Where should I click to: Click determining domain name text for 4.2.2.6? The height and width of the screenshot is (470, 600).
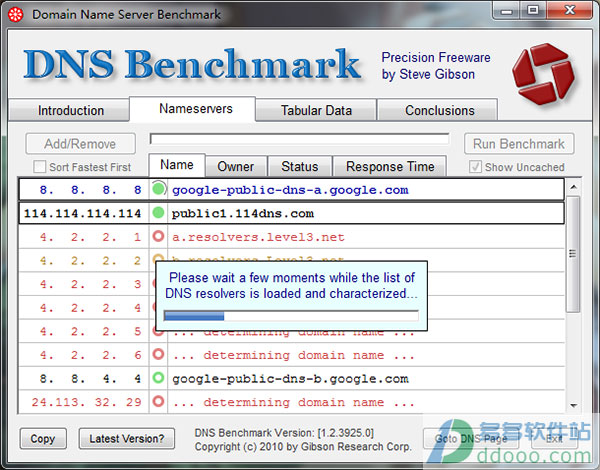click(x=293, y=355)
